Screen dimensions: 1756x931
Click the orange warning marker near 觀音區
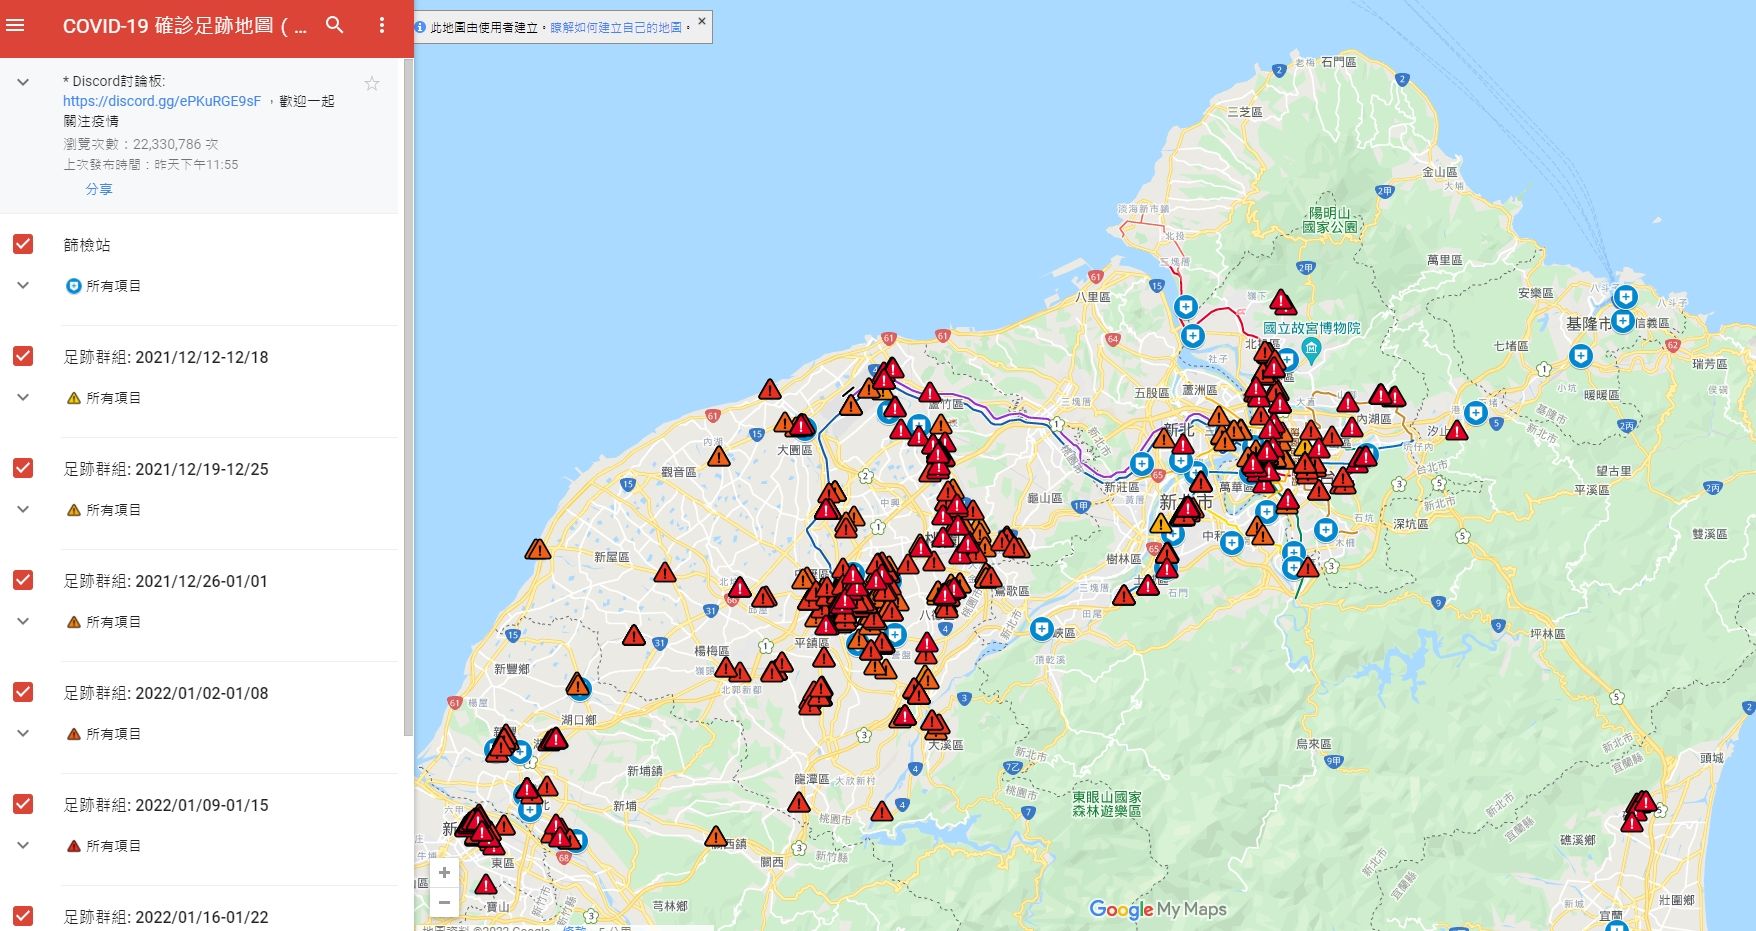point(718,457)
